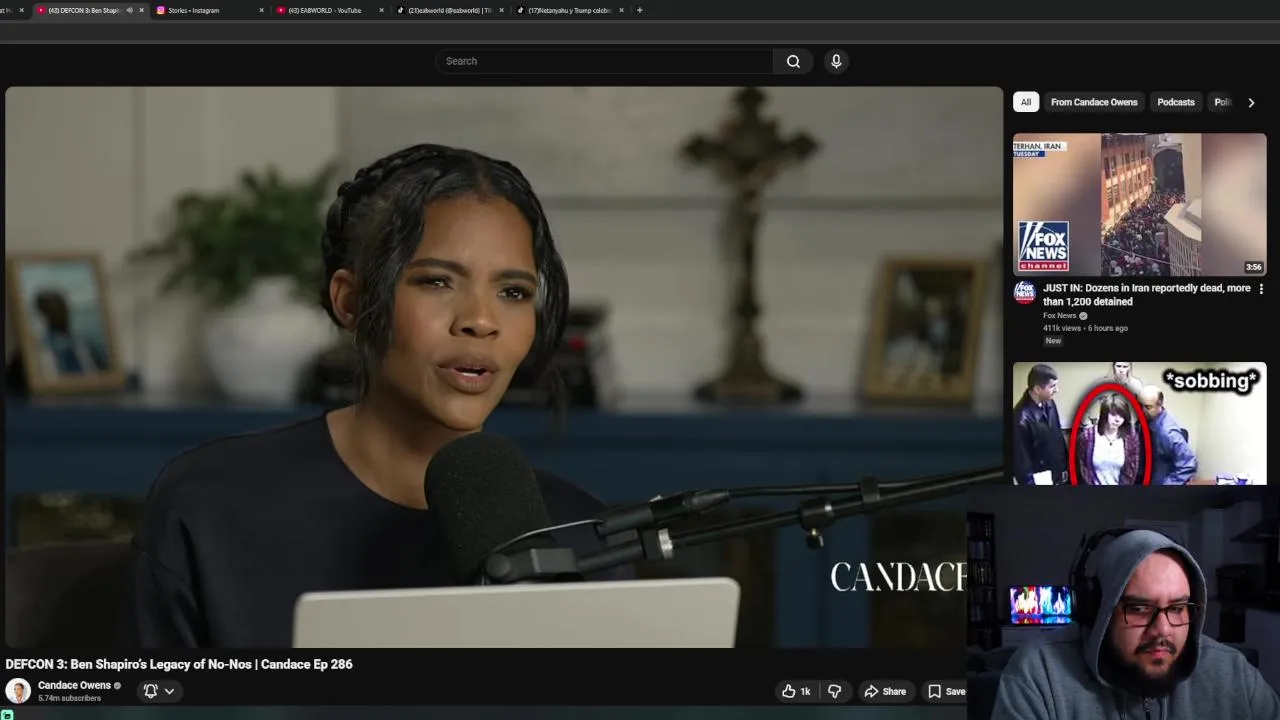Click the 5.74m subscribers text
The image size is (1280, 720).
tap(69, 698)
